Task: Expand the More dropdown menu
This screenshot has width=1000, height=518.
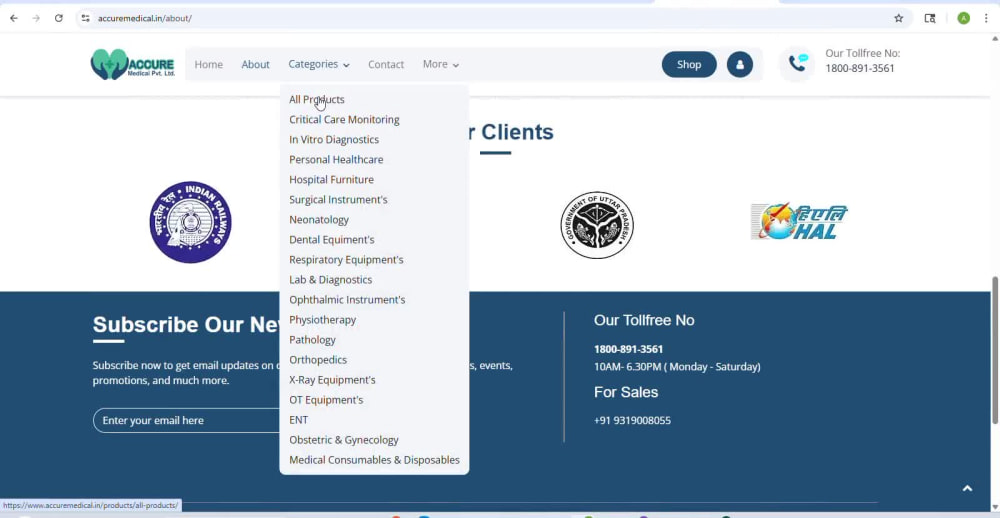Action: point(441,64)
